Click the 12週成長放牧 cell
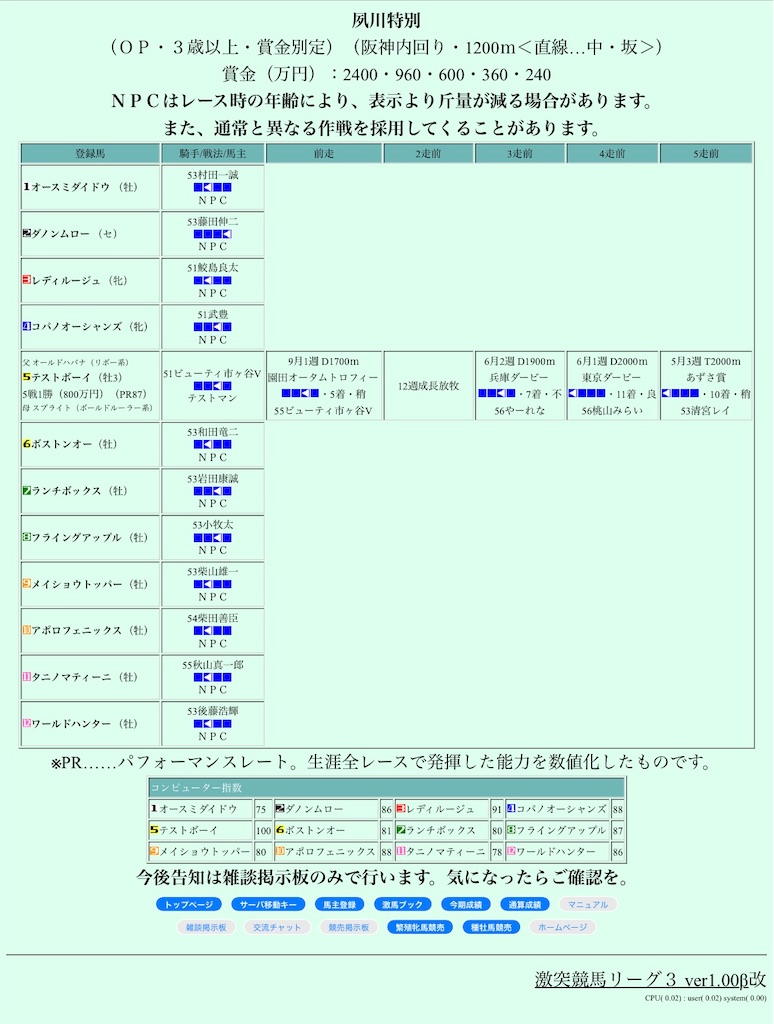 [428, 386]
